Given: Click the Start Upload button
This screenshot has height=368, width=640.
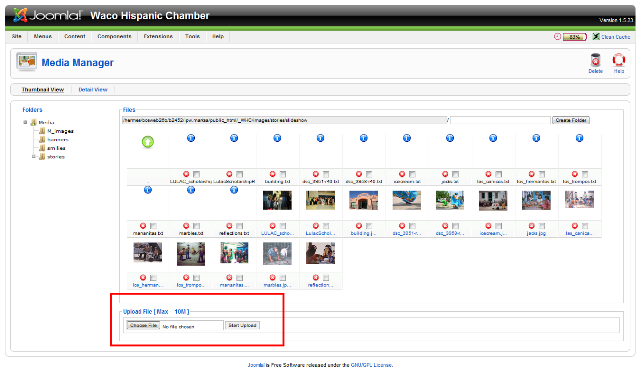Looking at the screenshot, I should [242, 325].
